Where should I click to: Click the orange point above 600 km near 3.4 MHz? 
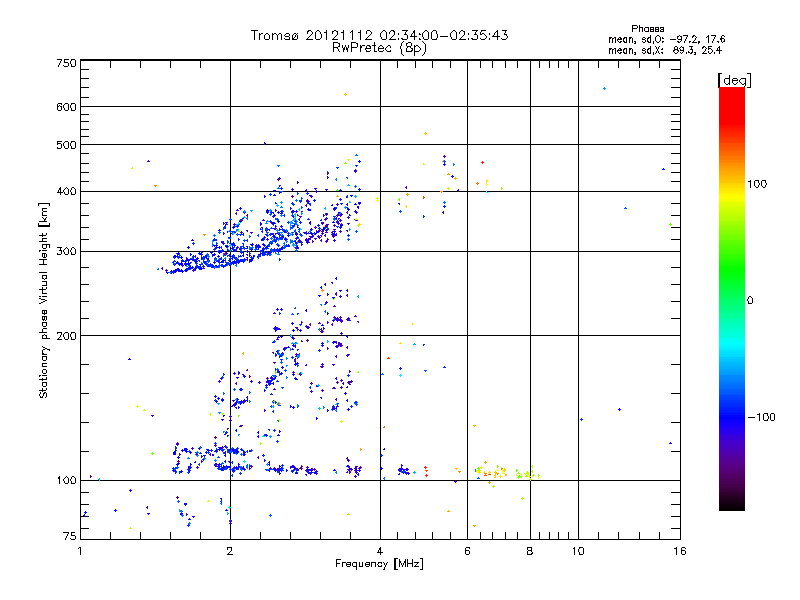click(345, 94)
